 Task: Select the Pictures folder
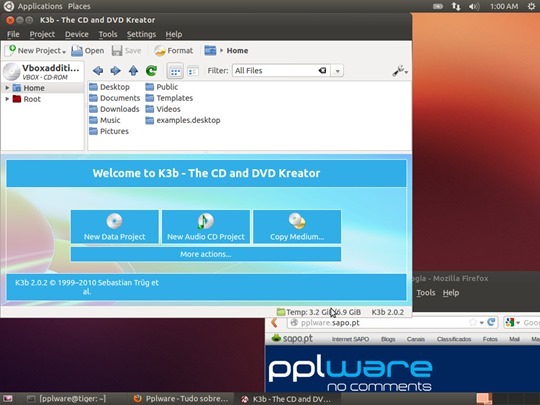click(108, 131)
